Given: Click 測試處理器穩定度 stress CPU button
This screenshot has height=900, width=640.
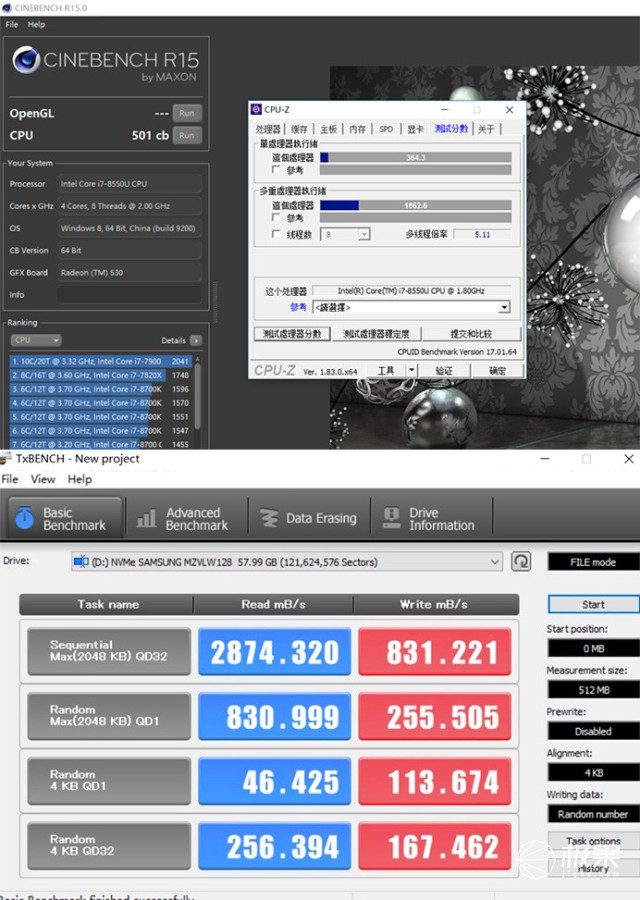Looking at the screenshot, I should pyautogui.click(x=376, y=334).
